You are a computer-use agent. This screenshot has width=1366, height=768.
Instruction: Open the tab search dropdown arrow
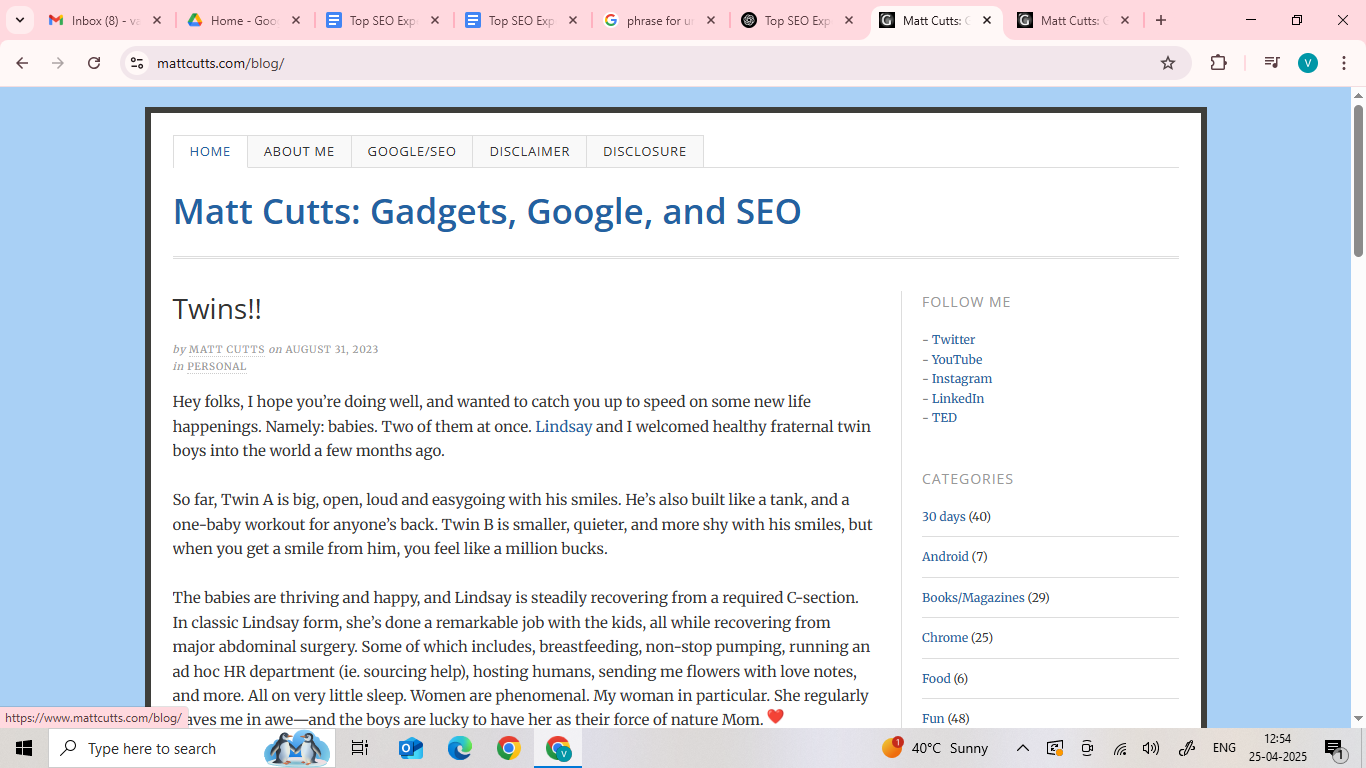tap(19, 20)
